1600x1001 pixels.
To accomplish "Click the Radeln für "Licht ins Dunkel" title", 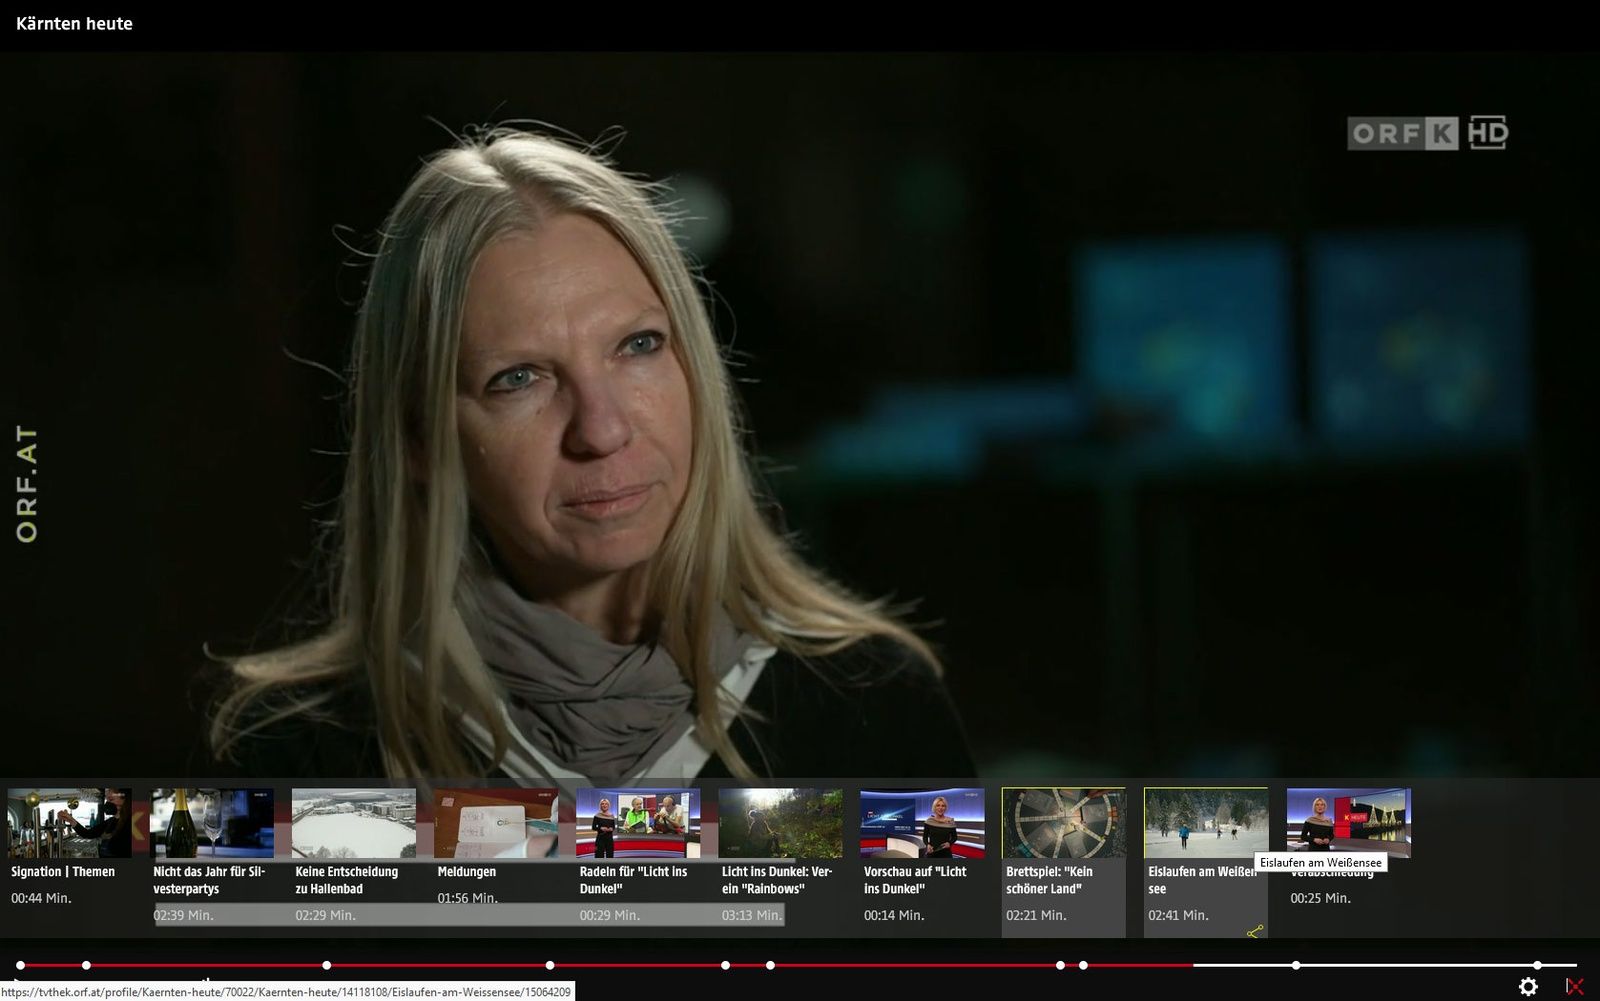I will (633, 880).
